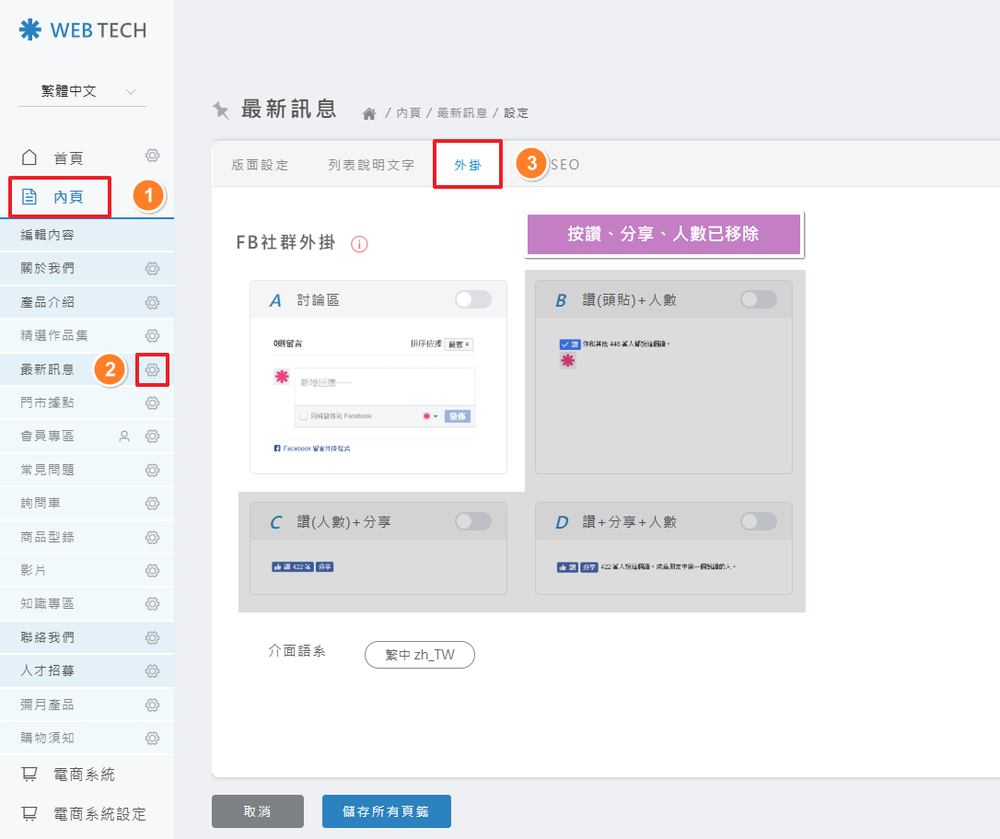This screenshot has height=839, width=1000.
Task: Click the 儲存所有頁籤 button
Action: pos(386,811)
